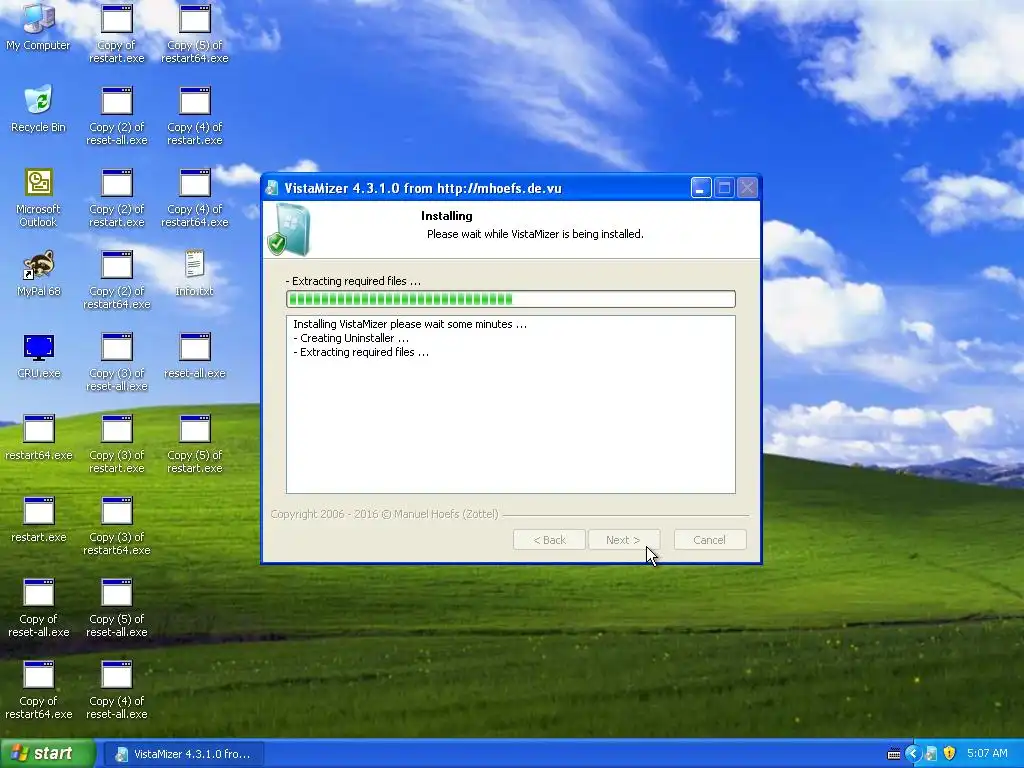The width and height of the screenshot is (1024, 768).
Task: Select Copy (3) of restart64.exe icon
Action: (116, 526)
